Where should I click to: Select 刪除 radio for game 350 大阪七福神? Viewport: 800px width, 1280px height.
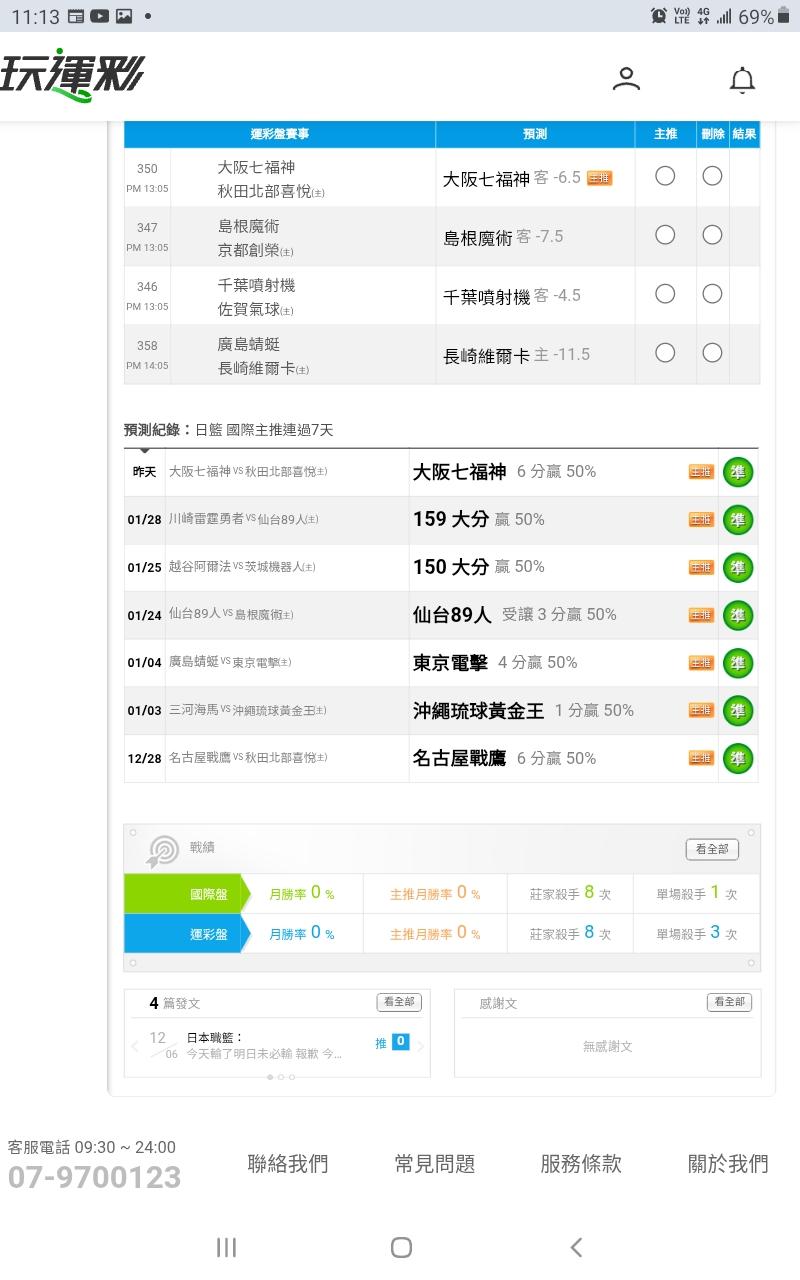coord(712,176)
